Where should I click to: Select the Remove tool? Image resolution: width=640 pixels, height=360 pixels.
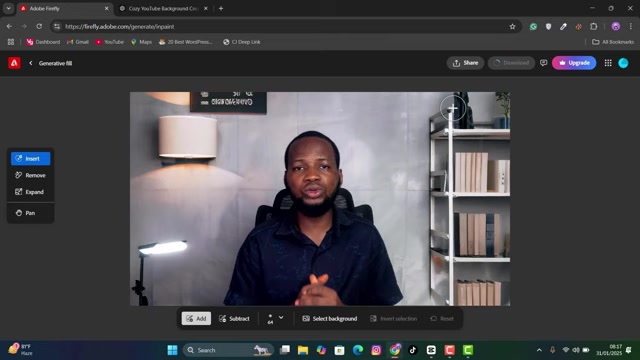point(31,175)
